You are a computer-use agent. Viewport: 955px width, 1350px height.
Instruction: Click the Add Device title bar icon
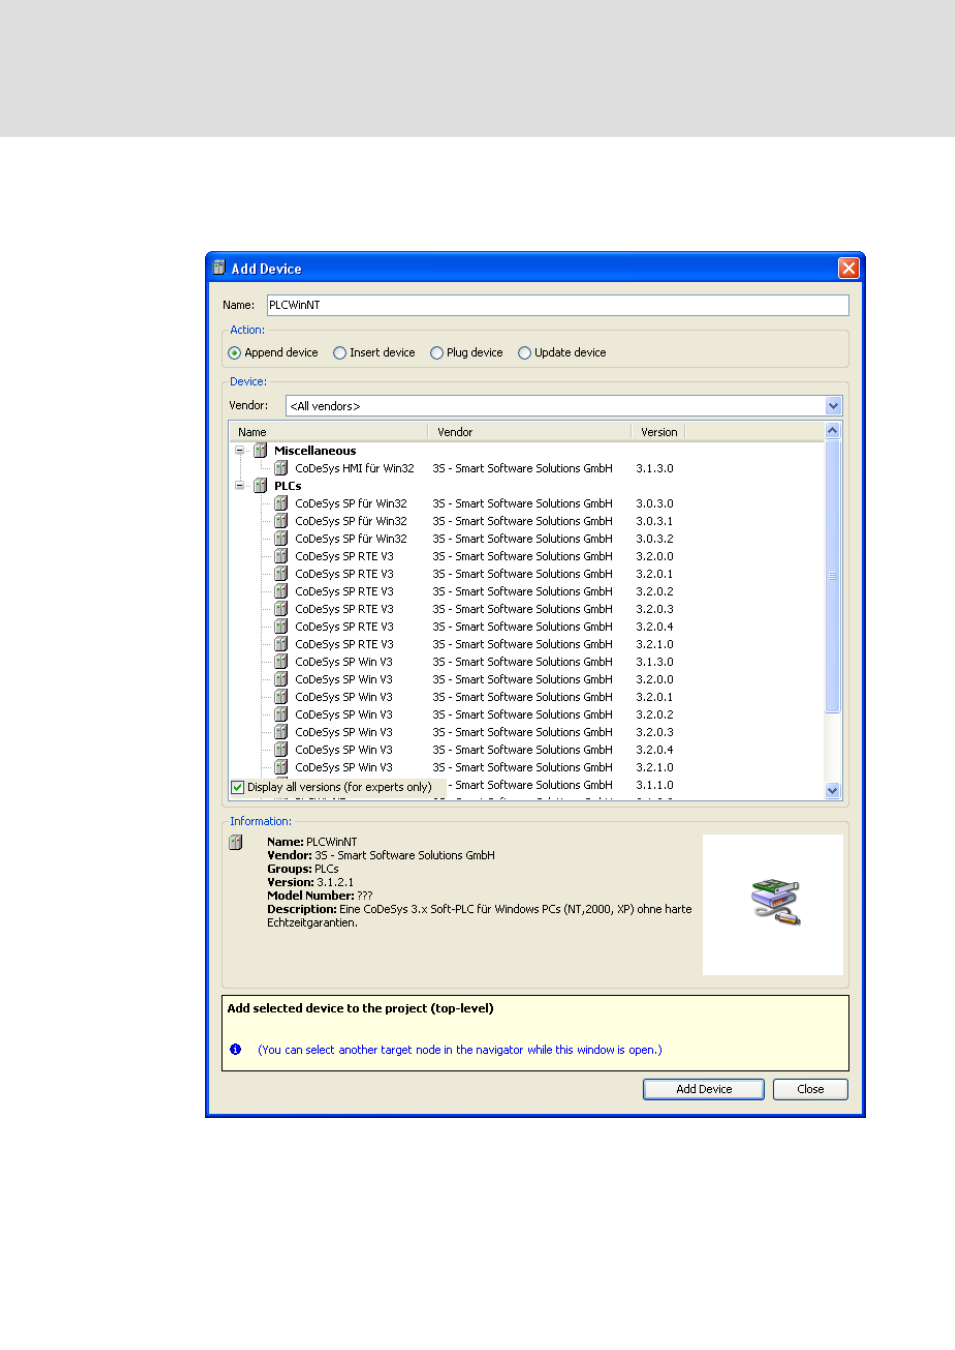[219, 267]
